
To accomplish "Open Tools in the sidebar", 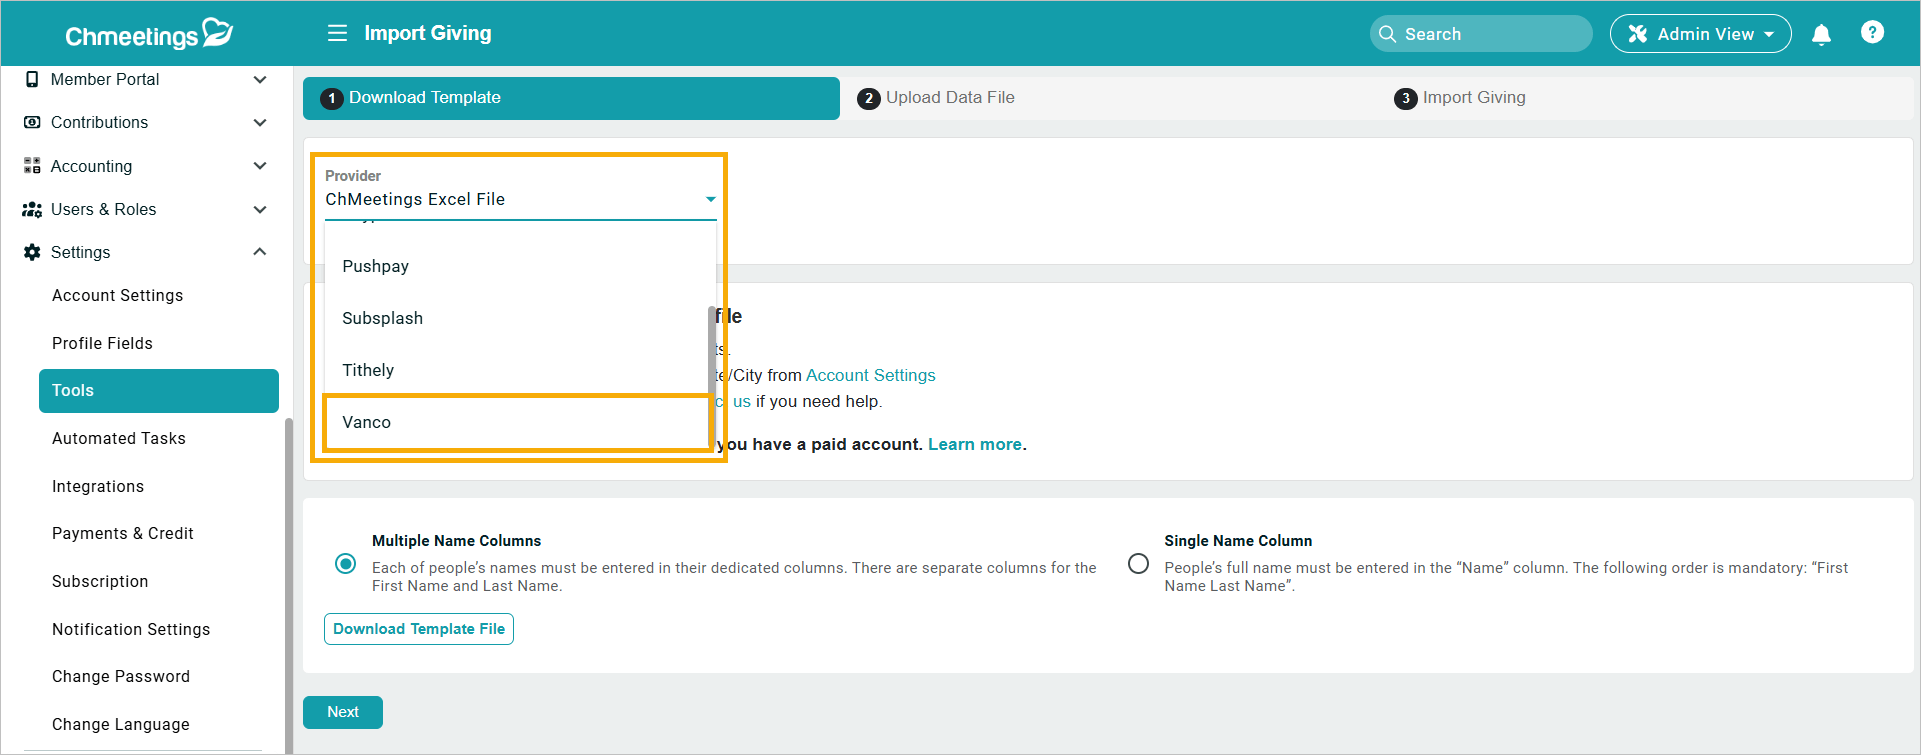I will coord(159,391).
